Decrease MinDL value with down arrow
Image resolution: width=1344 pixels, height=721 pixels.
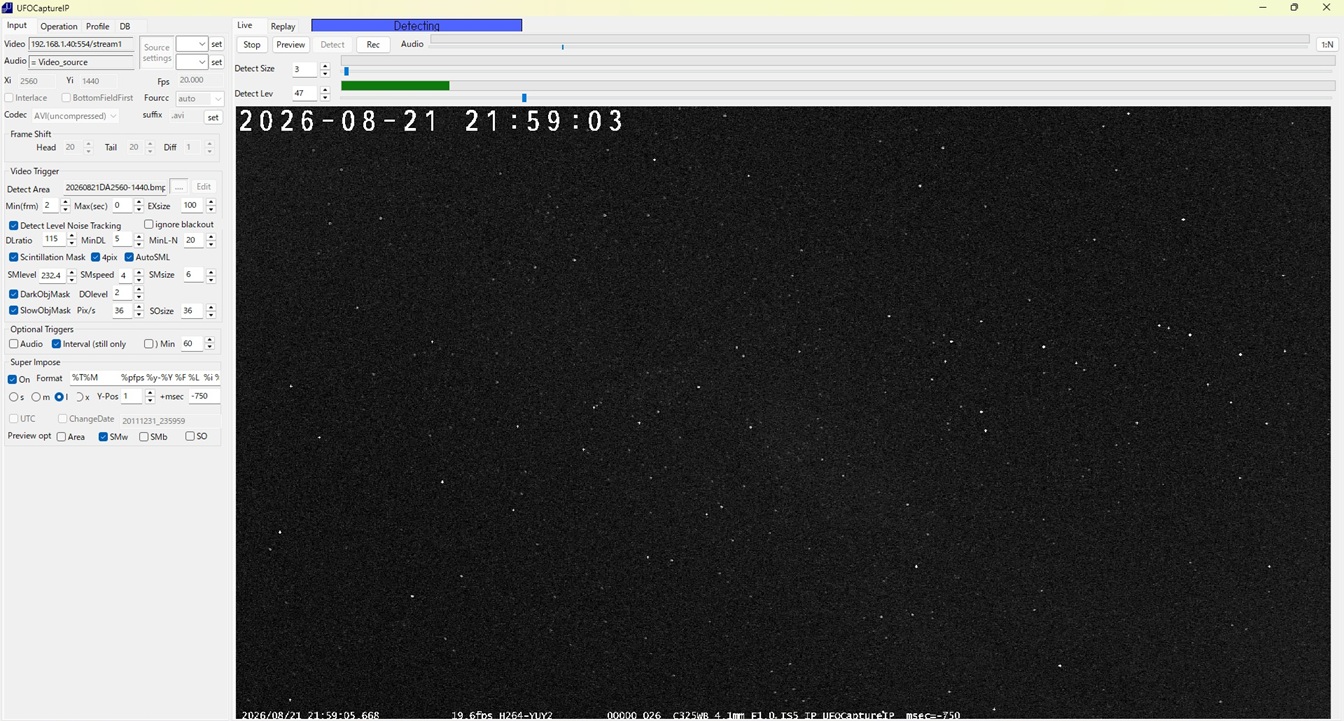point(138,244)
